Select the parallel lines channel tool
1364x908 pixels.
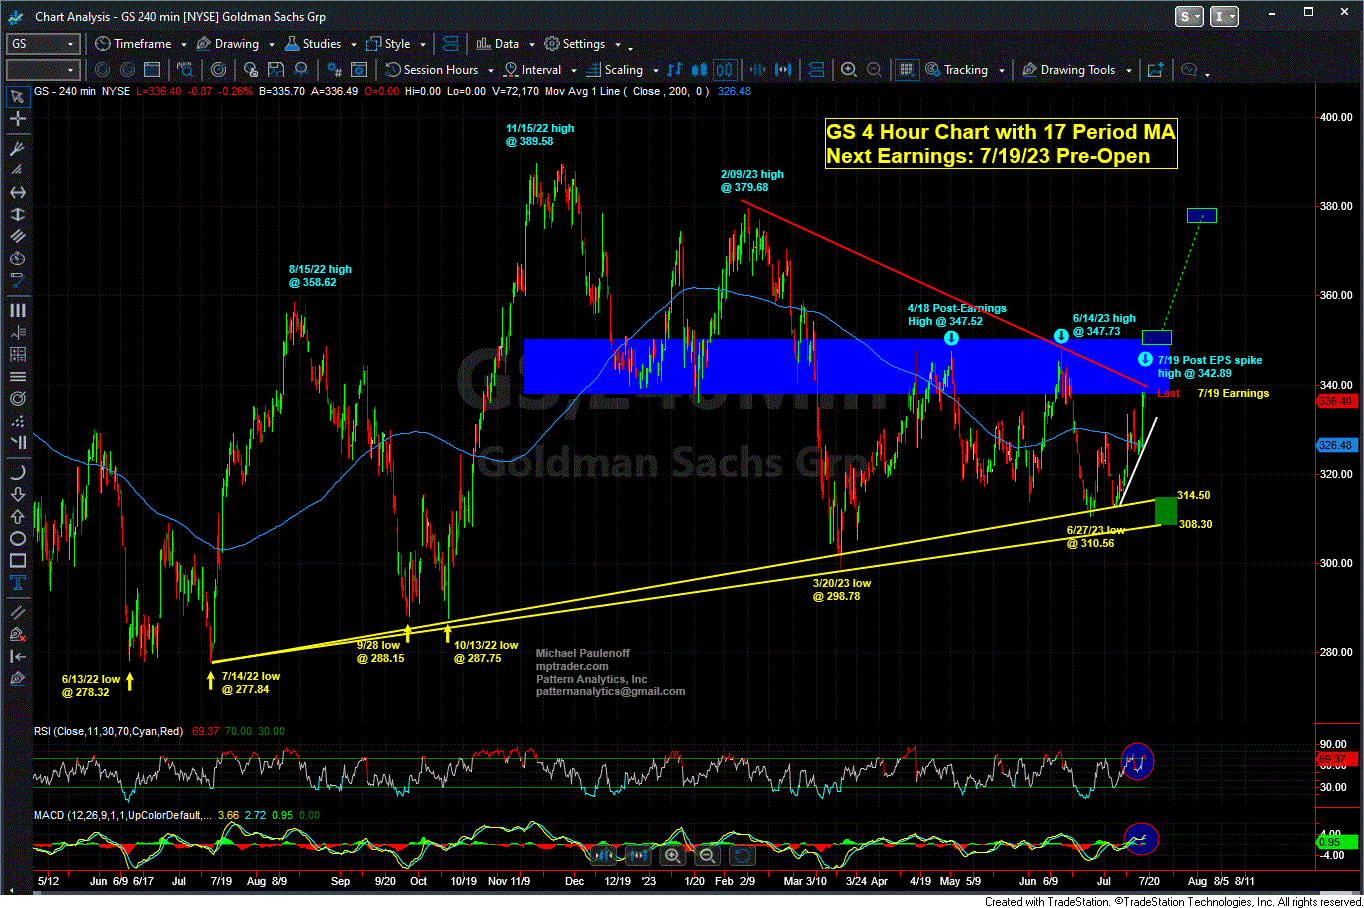pyautogui.click(x=17, y=236)
